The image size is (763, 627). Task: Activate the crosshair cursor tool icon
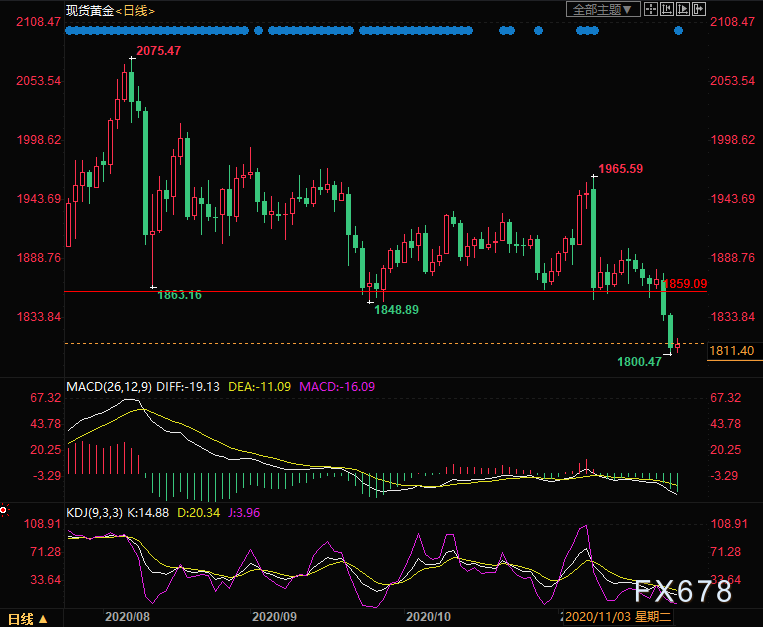[651, 9]
